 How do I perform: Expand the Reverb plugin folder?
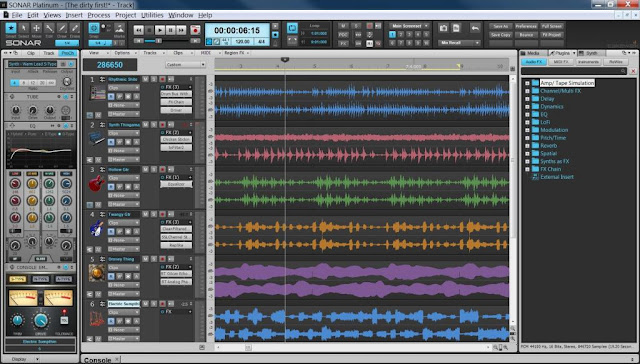pyautogui.click(x=527, y=146)
